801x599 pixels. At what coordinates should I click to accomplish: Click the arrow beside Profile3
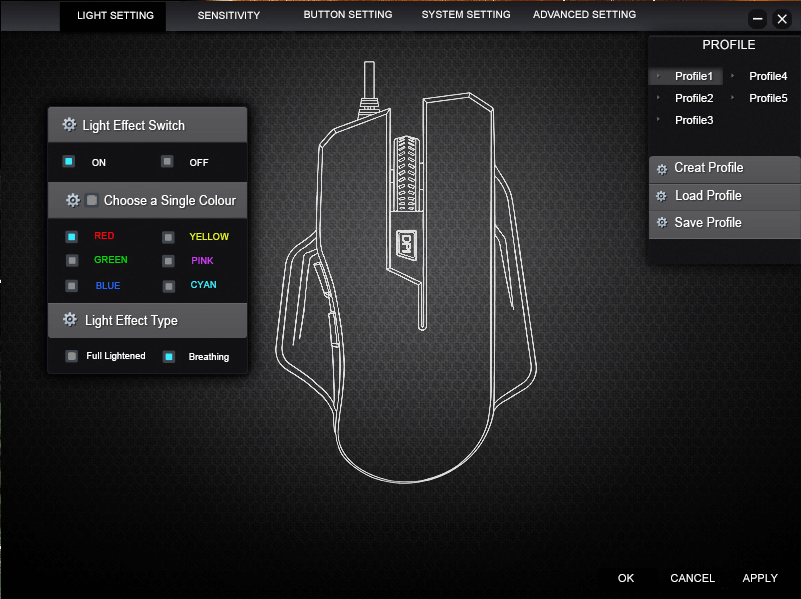click(658, 120)
